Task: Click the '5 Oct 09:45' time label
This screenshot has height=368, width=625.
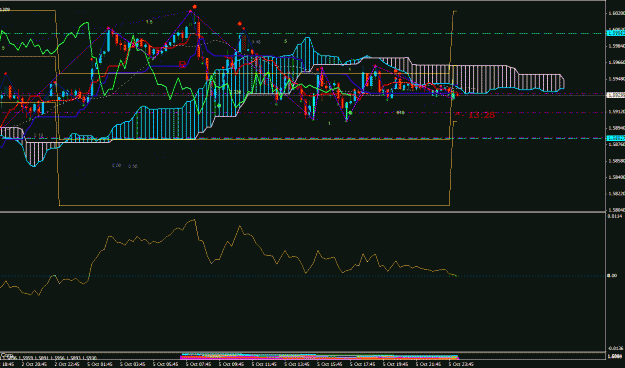Action: point(230,364)
